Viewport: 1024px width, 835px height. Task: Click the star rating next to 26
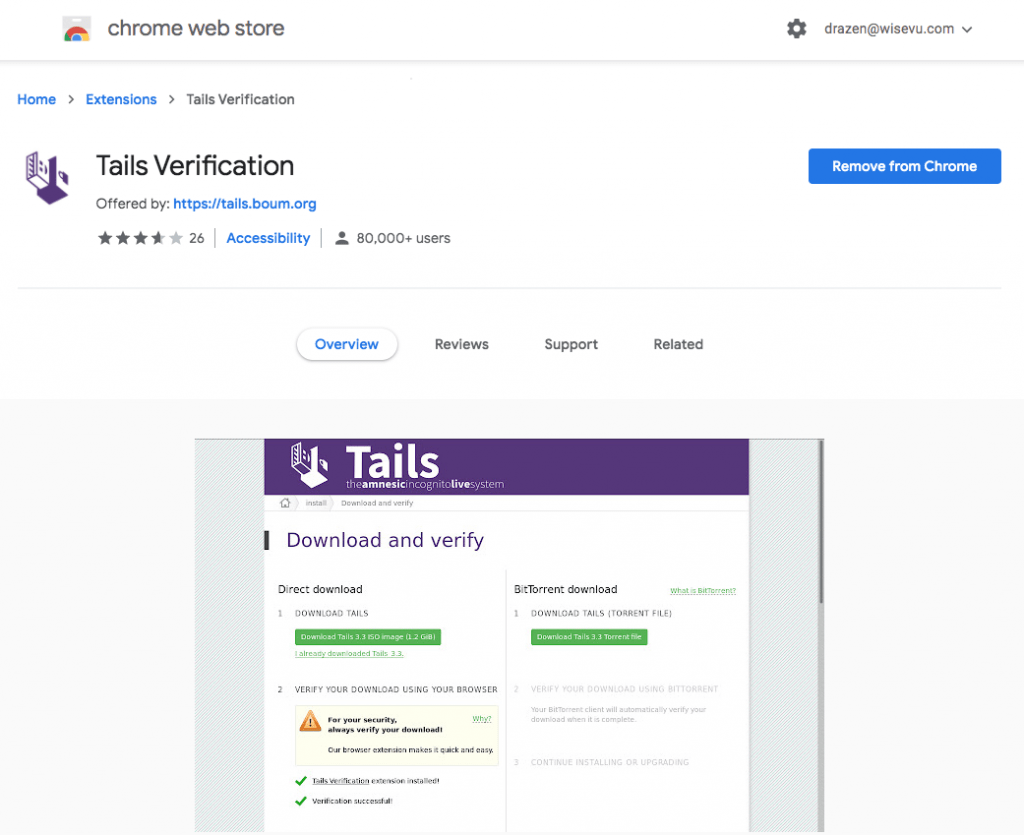(140, 238)
